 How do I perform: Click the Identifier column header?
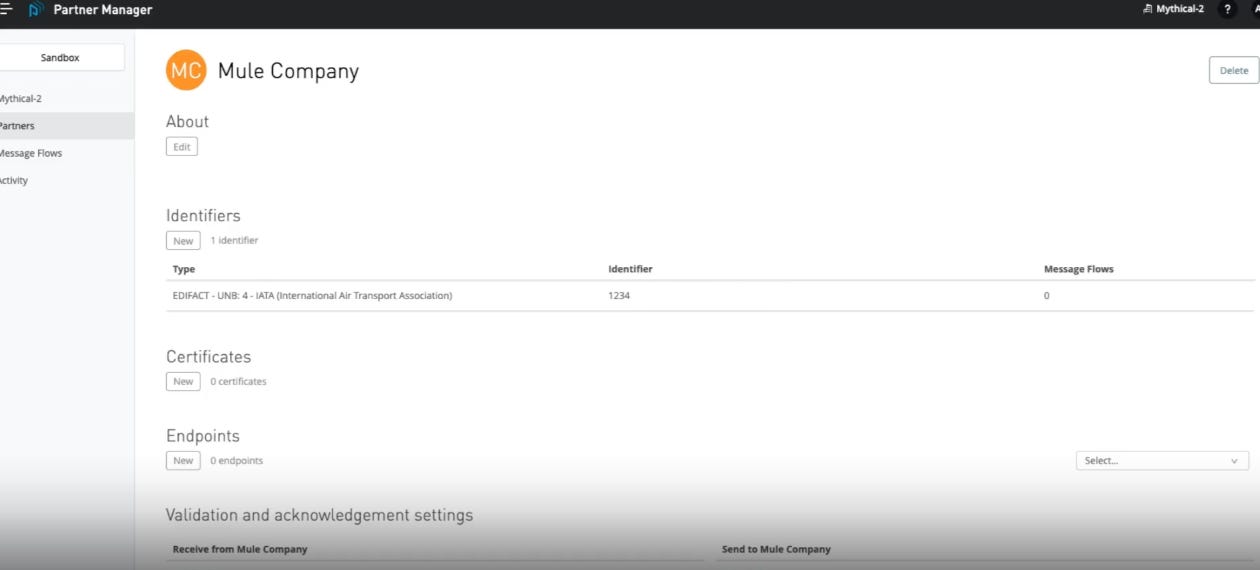click(630, 269)
